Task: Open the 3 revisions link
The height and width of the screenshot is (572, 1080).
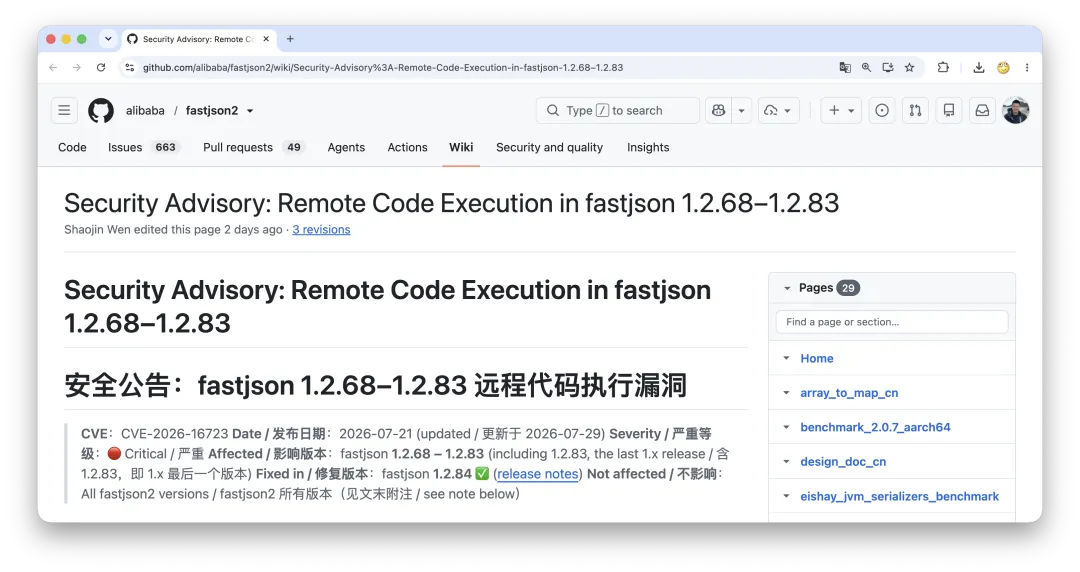Action: [x=321, y=229]
